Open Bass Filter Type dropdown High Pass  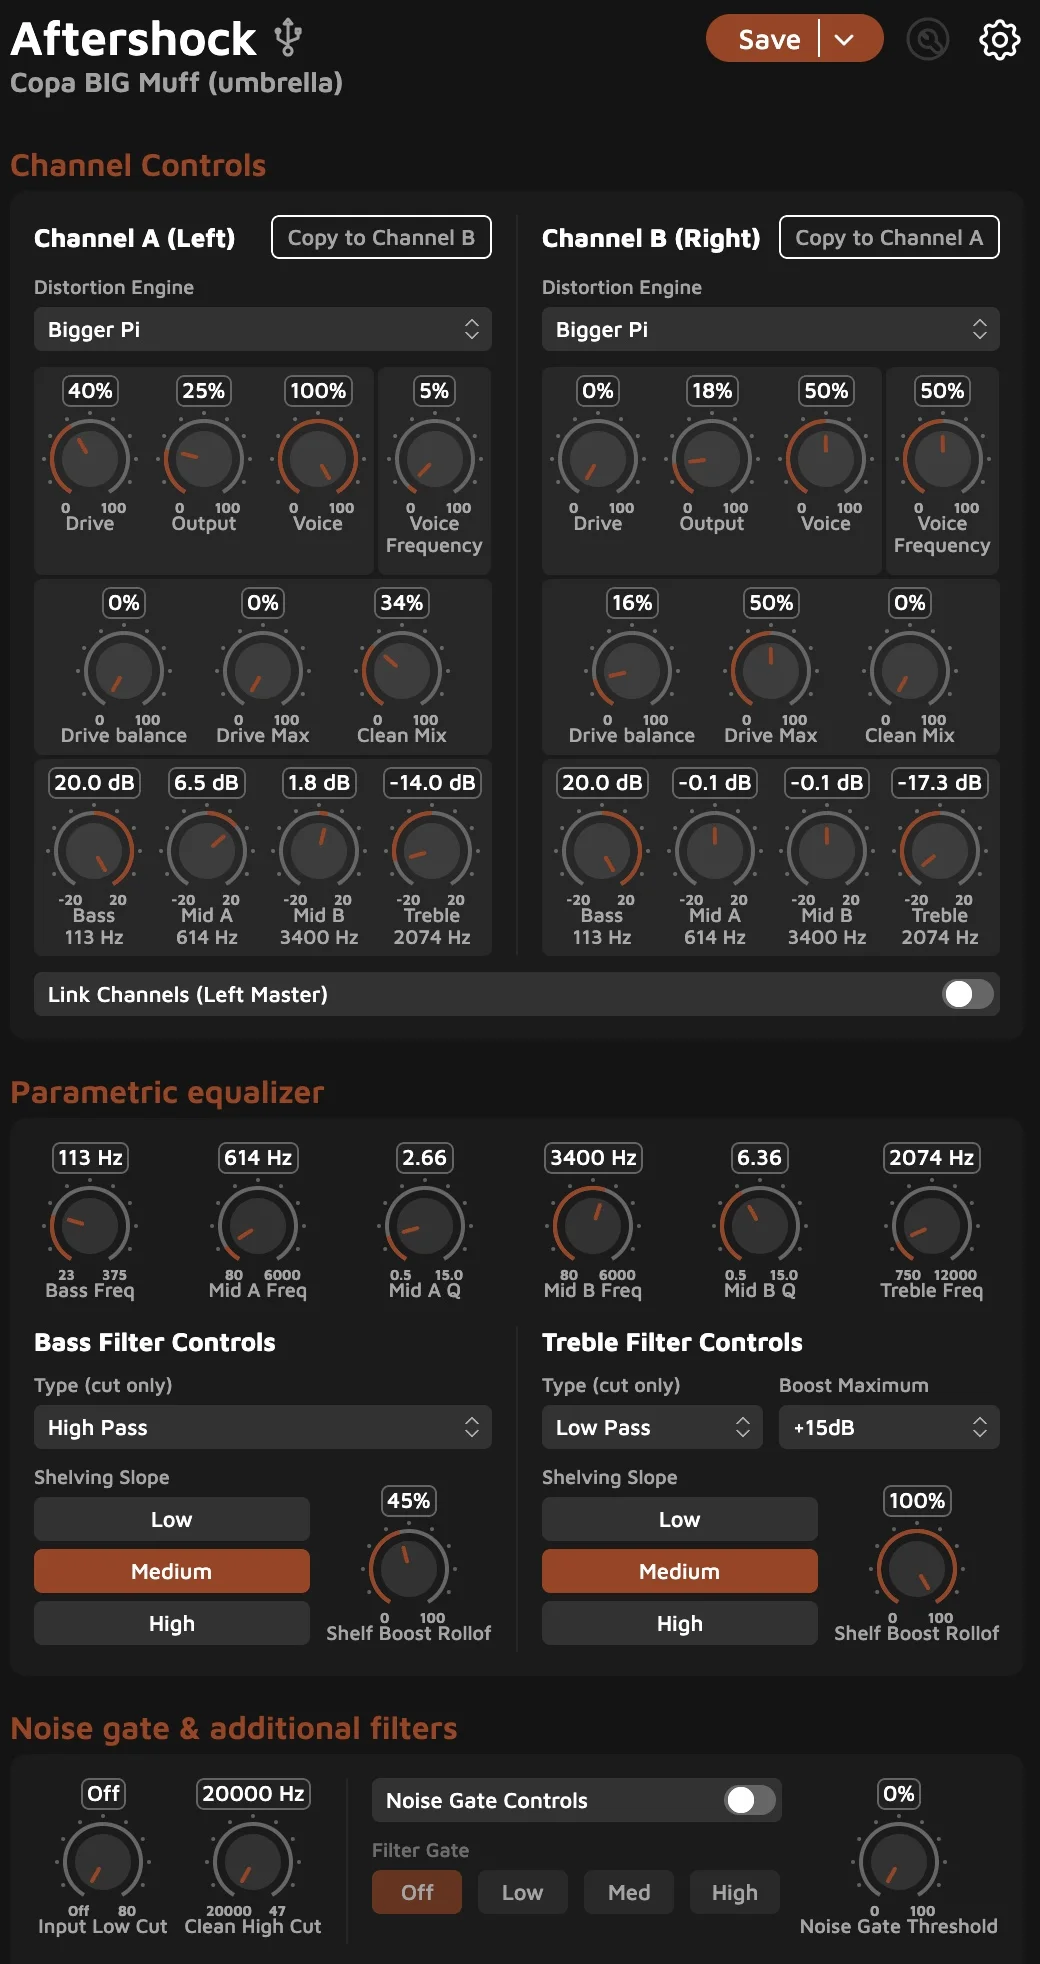click(263, 1427)
